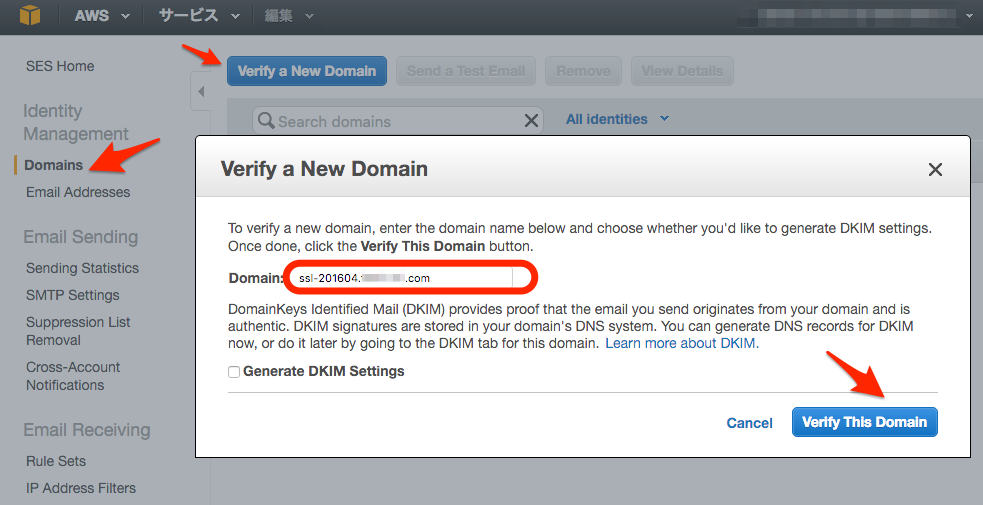
Task: Cancel the domain verification dialog
Action: pos(749,423)
